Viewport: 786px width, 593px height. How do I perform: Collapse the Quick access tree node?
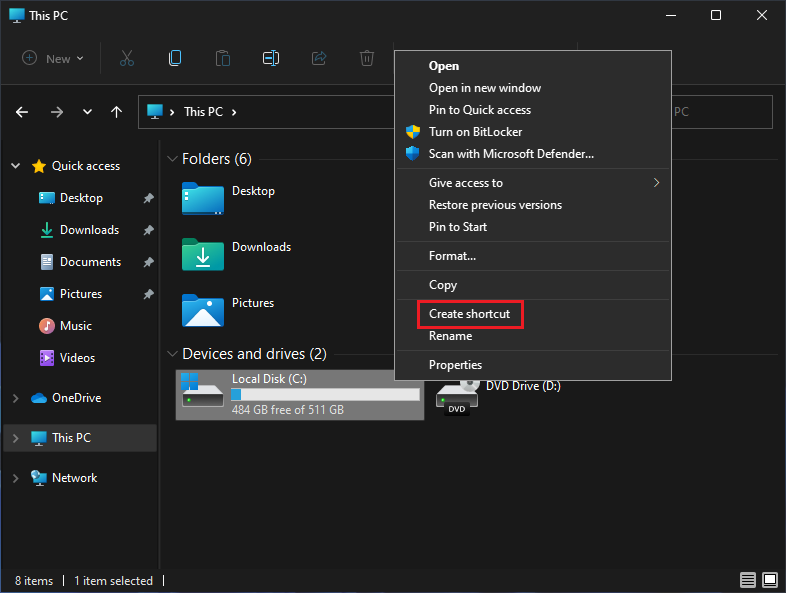(16, 166)
